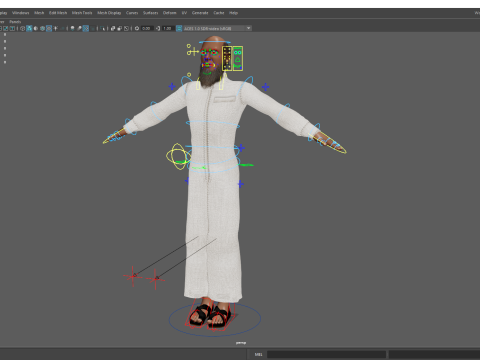Open the Surfaces menu

(151, 13)
